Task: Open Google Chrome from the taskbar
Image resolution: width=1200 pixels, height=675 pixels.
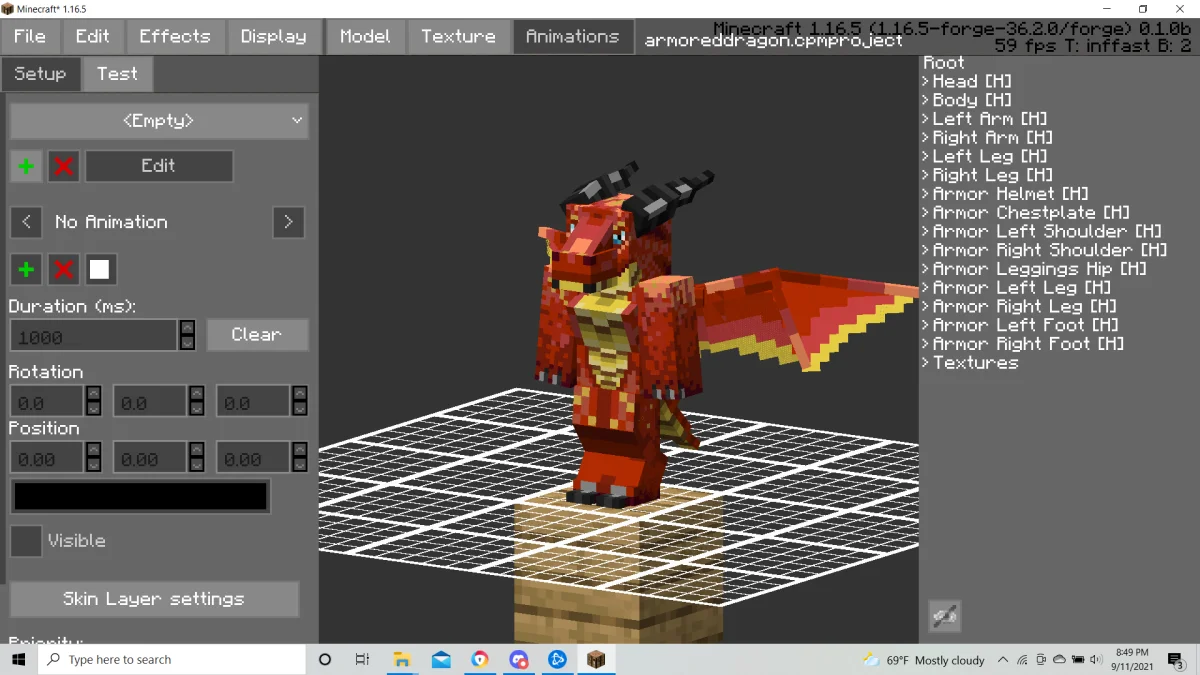Action: [x=480, y=660]
